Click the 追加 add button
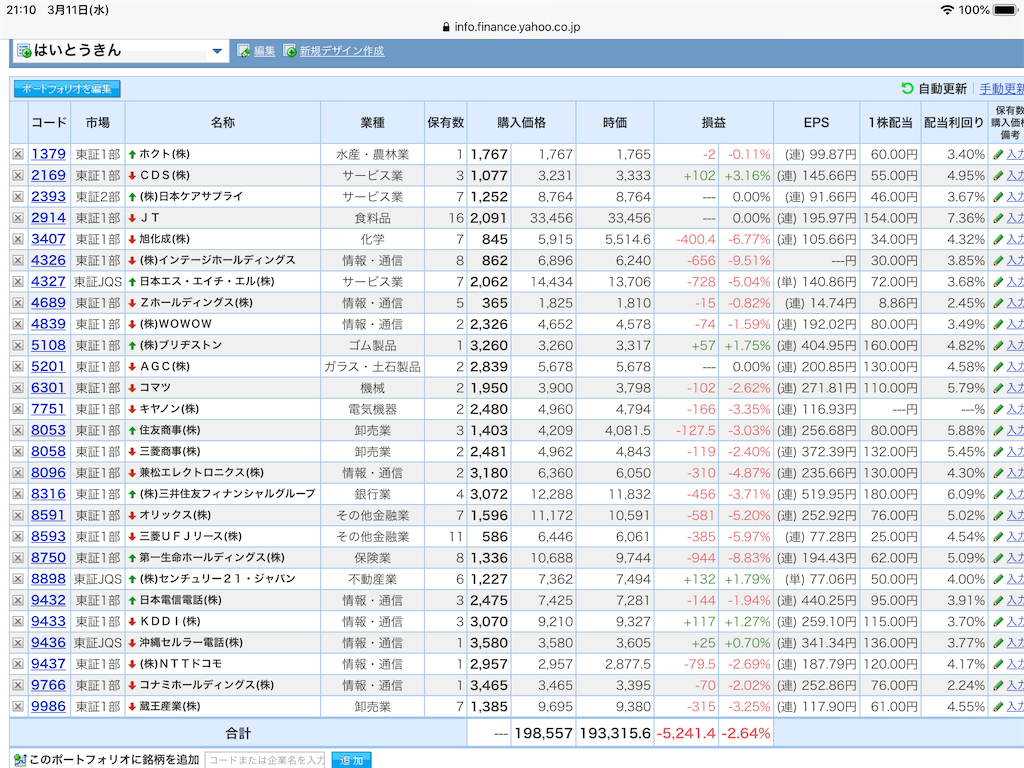This screenshot has height=768, width=1024. point(351,761)
